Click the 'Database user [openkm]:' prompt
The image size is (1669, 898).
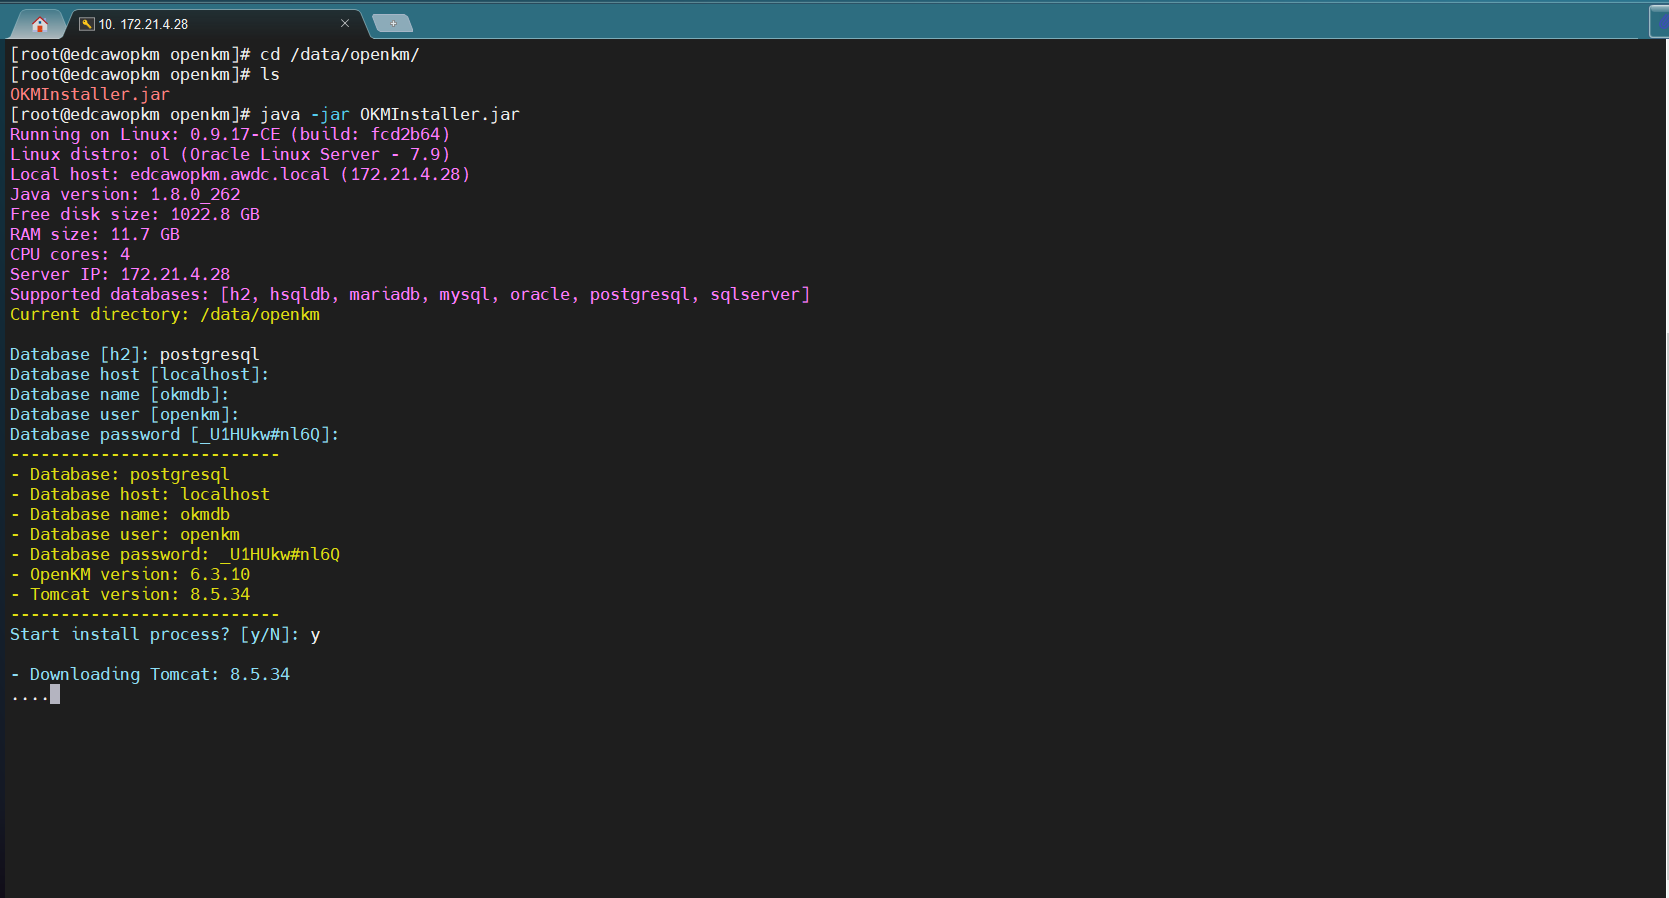[125, 414]
